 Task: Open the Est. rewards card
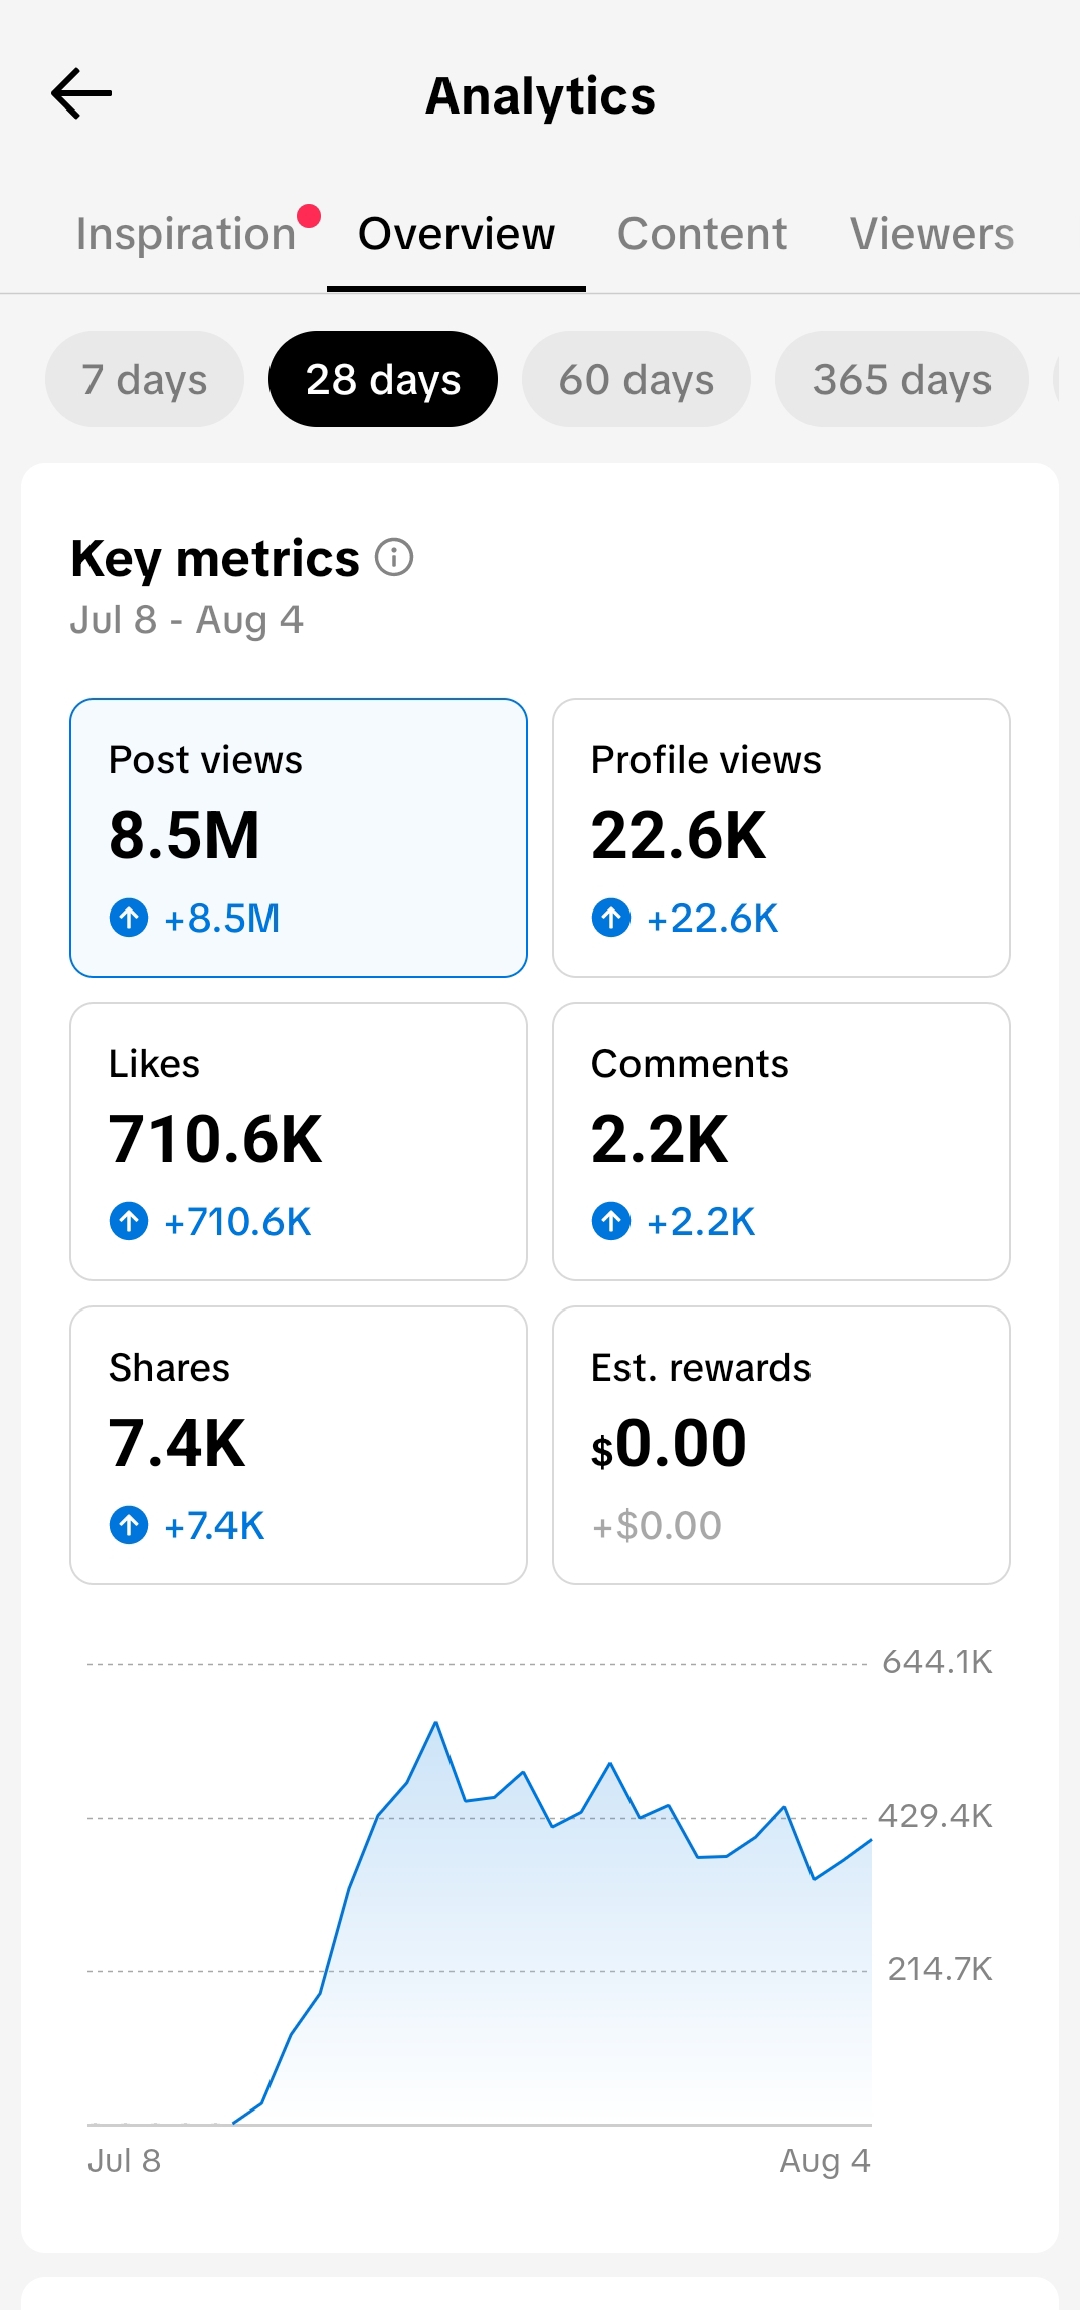click(x=781, y=1445)
